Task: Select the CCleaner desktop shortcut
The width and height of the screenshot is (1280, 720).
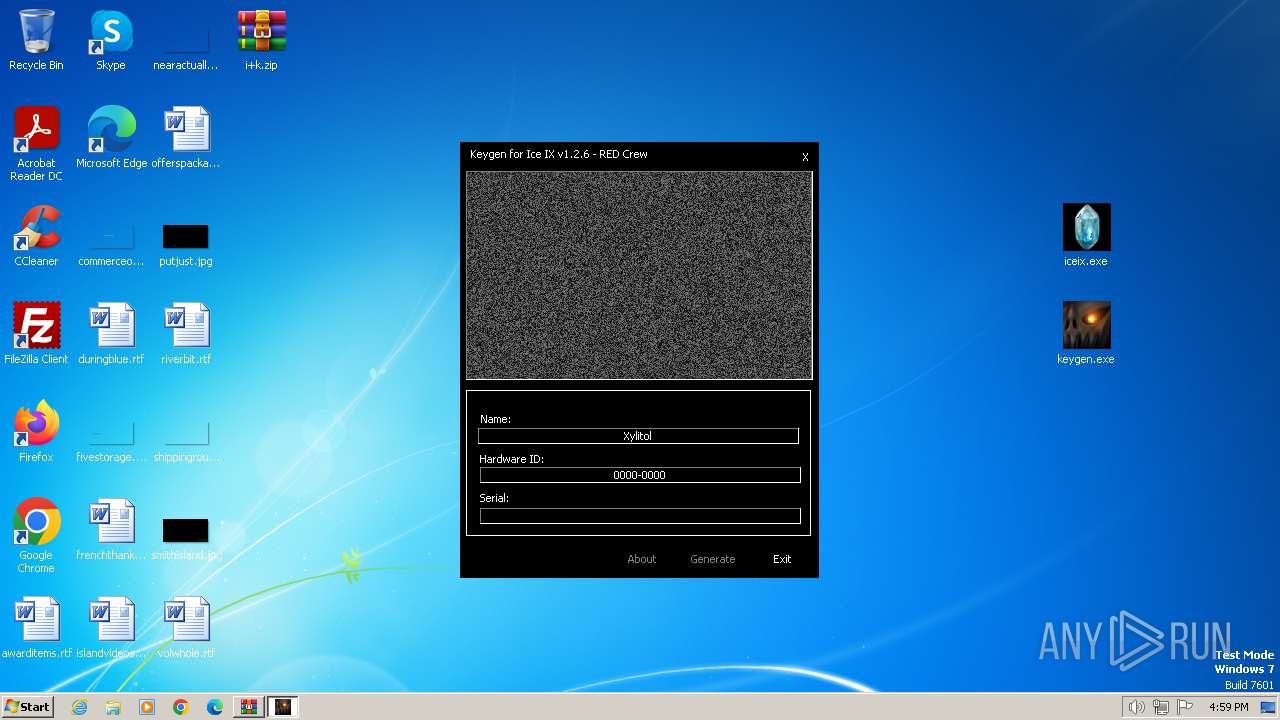Action: click(36, 236)
